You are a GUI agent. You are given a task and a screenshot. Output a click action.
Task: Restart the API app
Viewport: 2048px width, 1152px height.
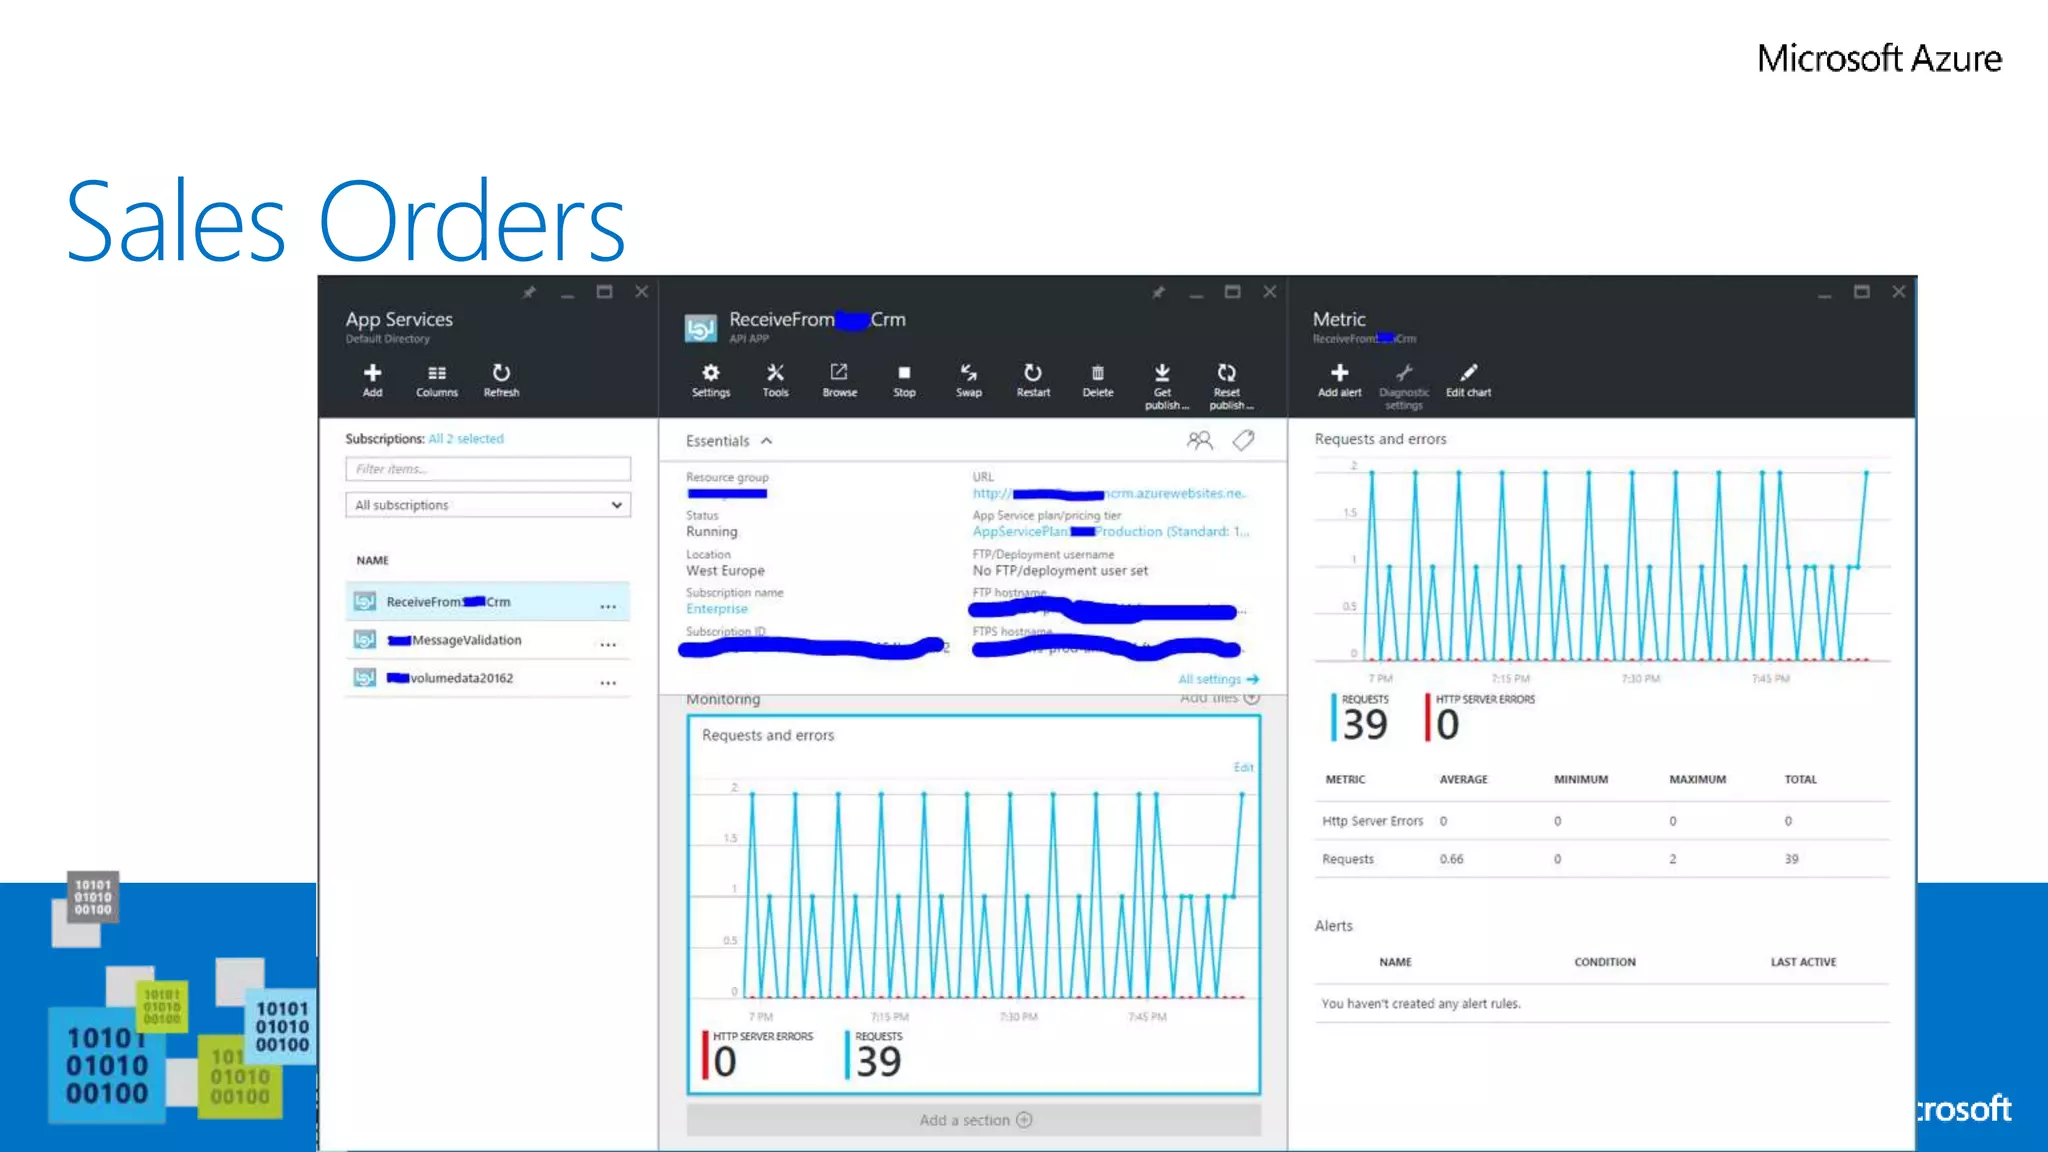tap(1033, 379)
